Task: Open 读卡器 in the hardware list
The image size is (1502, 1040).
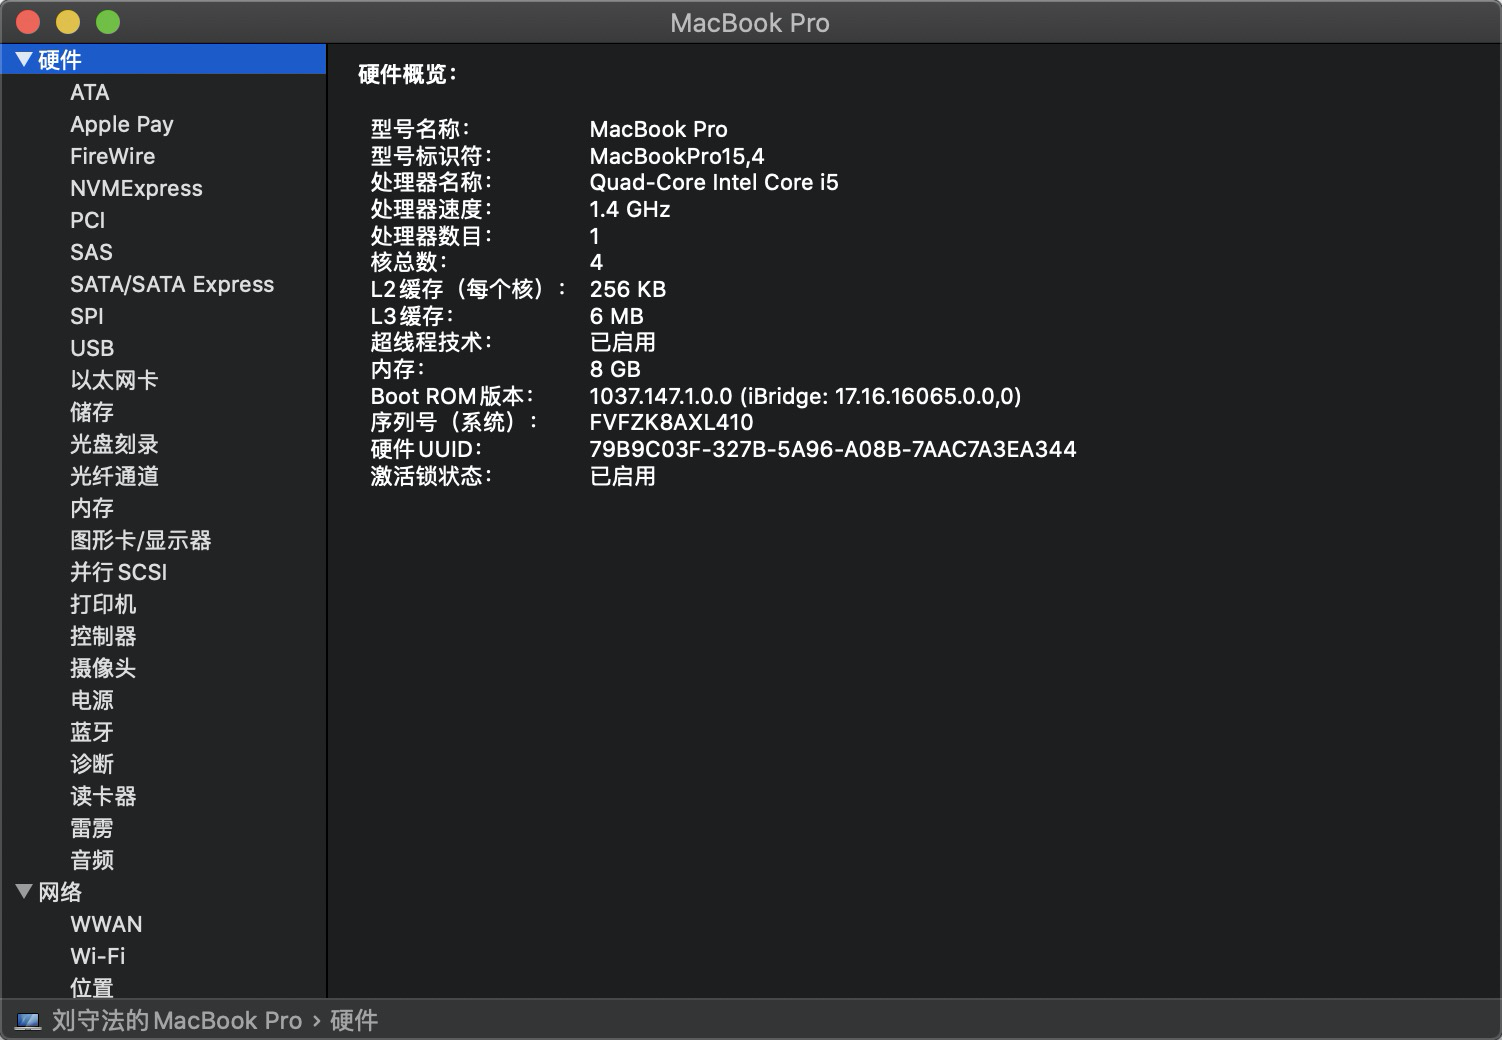Action: pos(103,796)
